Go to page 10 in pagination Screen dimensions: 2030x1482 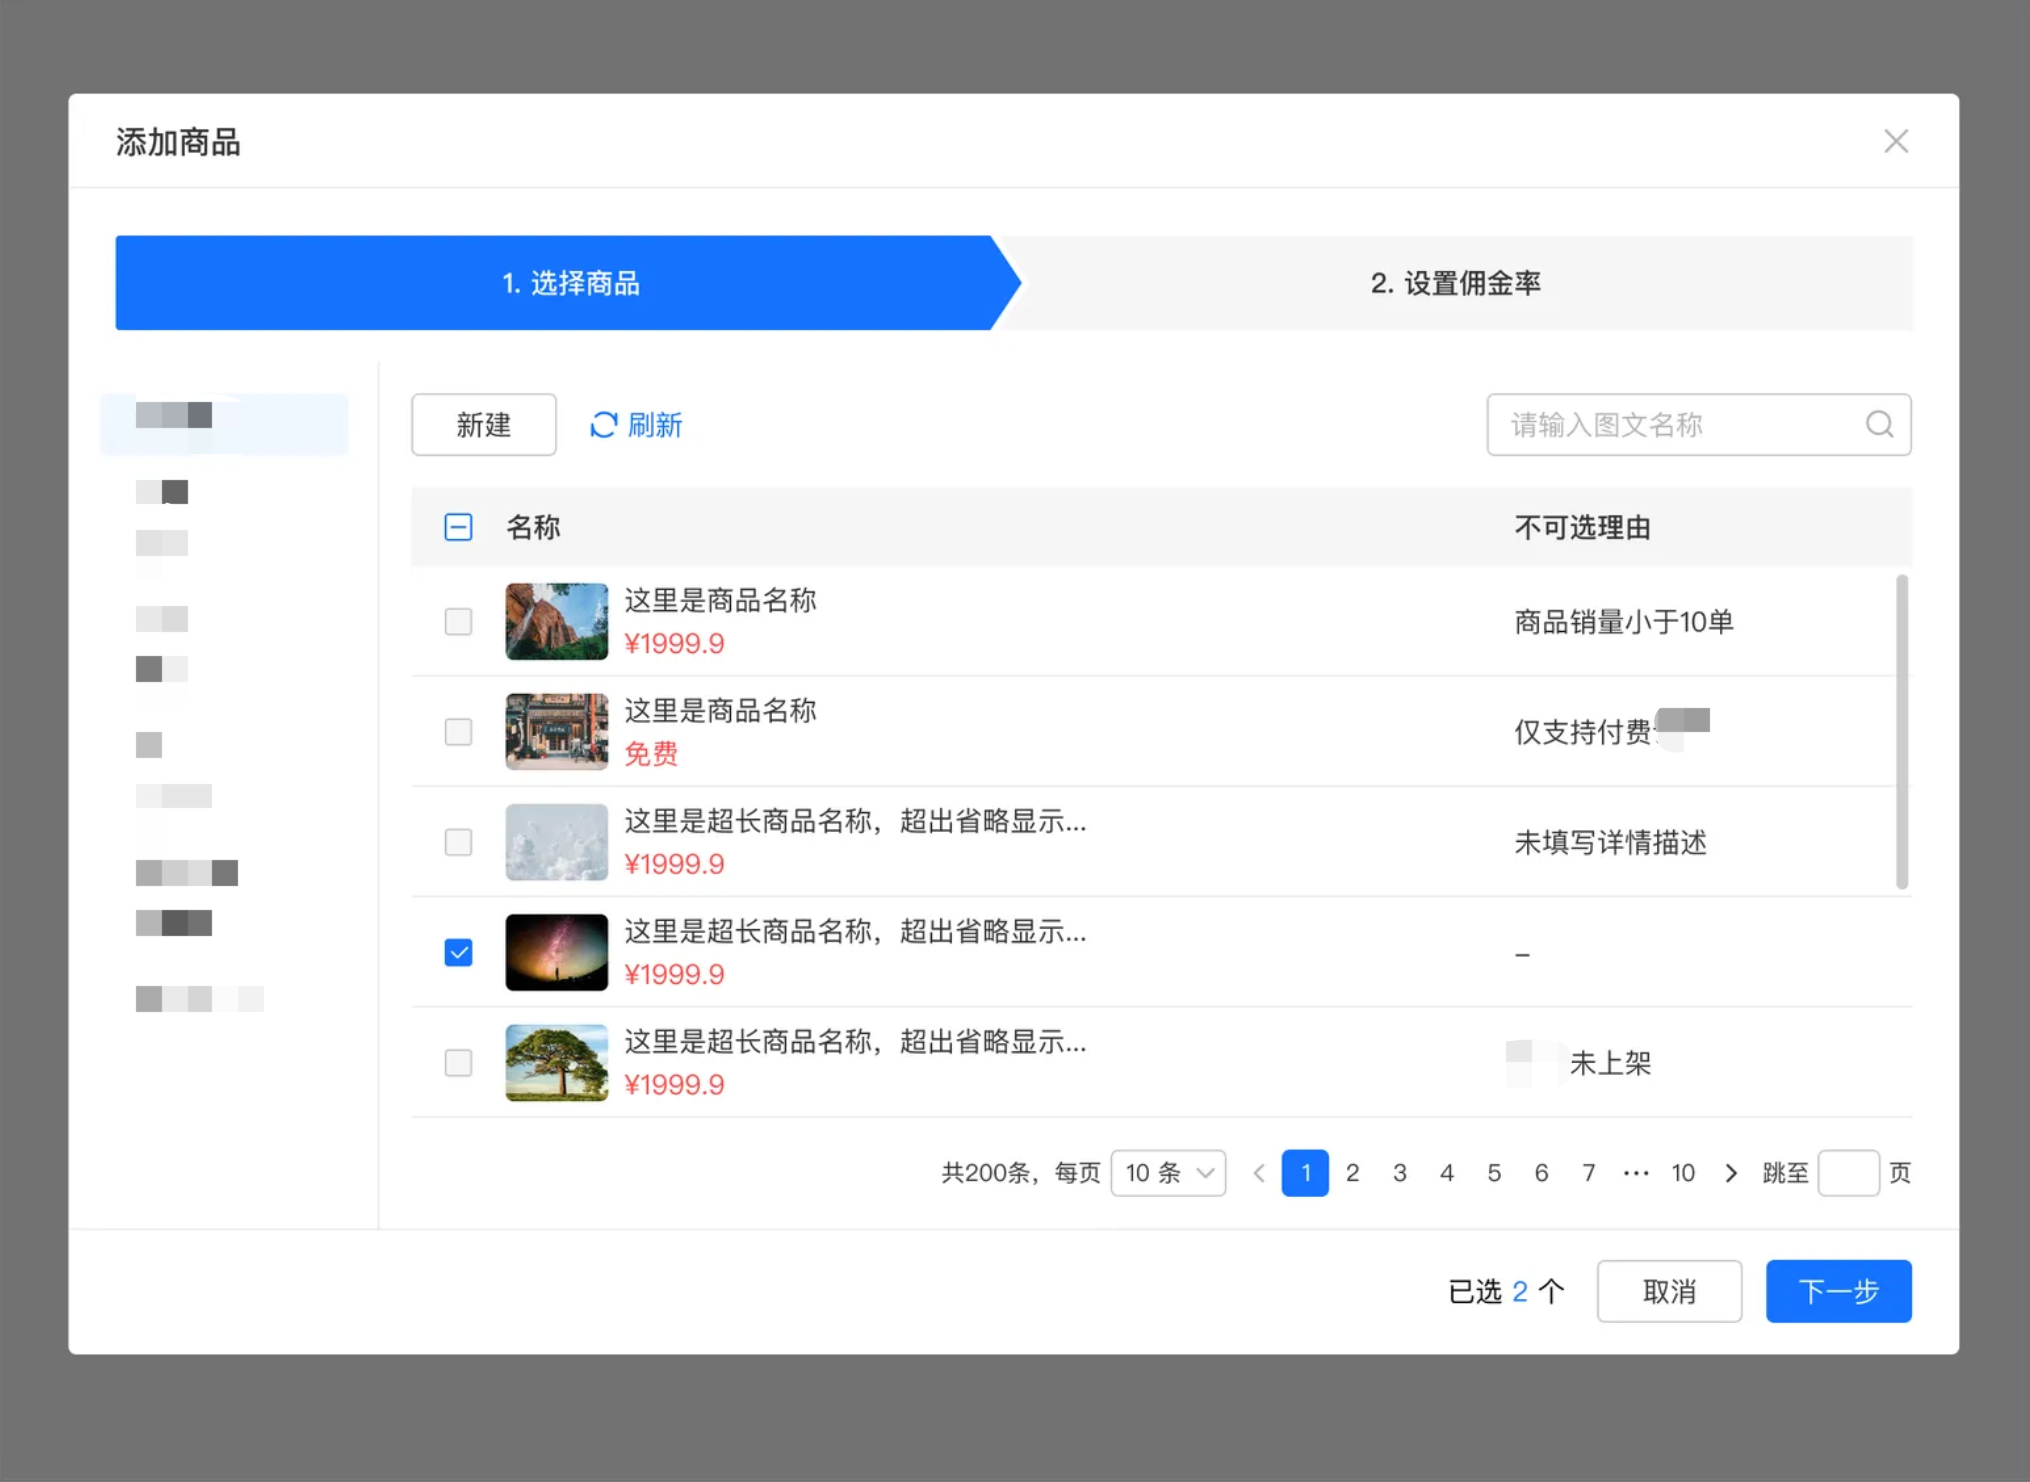1683,1172
